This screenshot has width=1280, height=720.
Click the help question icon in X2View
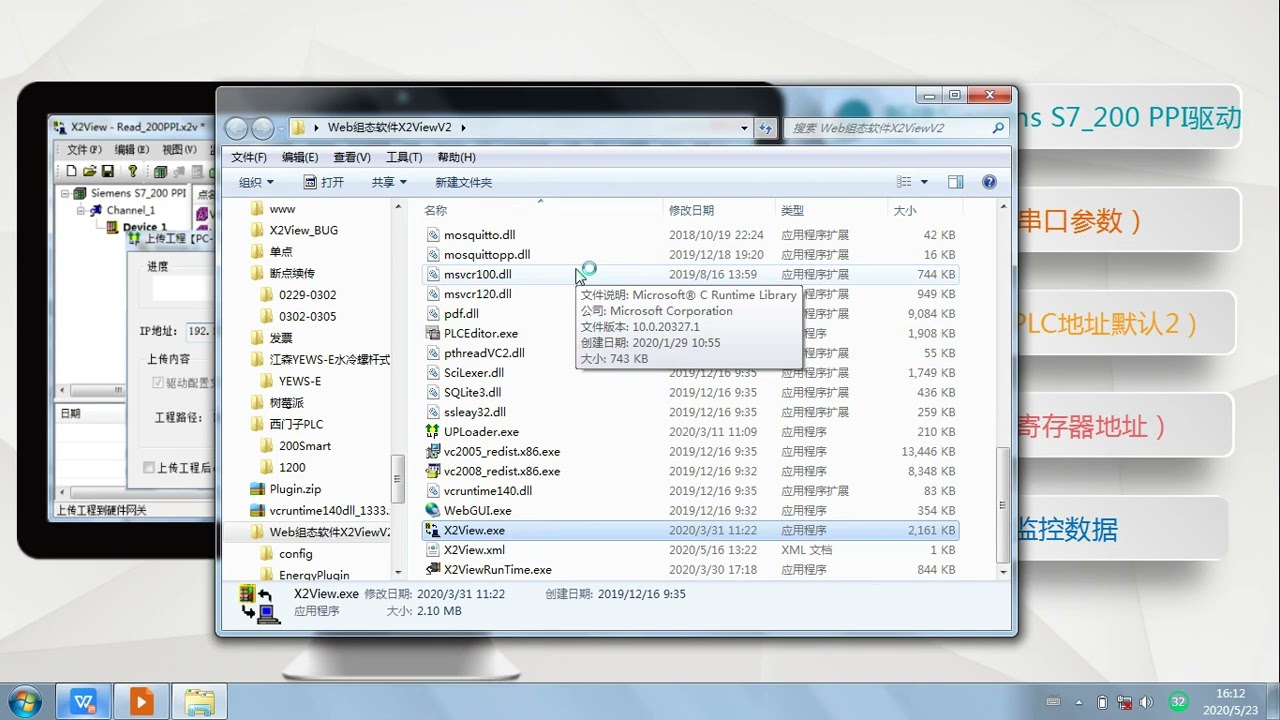132,172
